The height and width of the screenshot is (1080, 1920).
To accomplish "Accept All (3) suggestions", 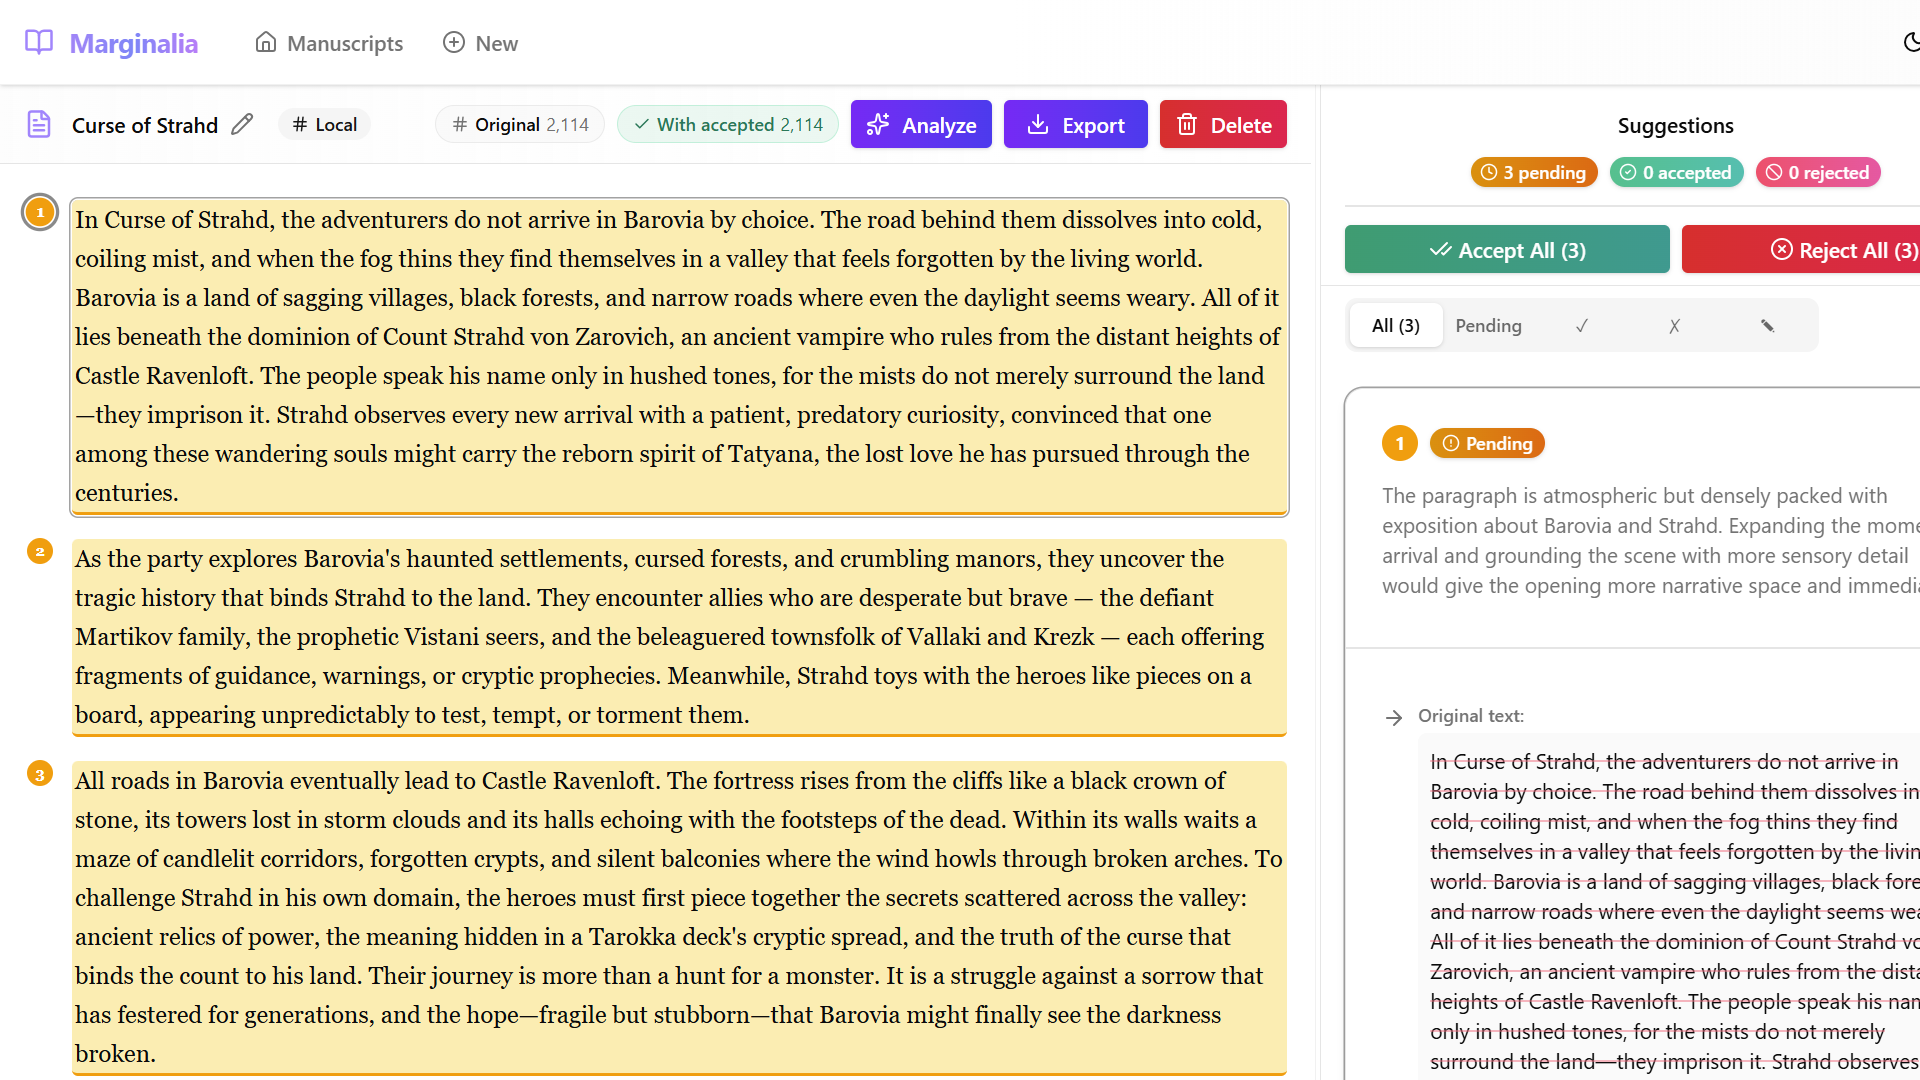I will 1507,249.
